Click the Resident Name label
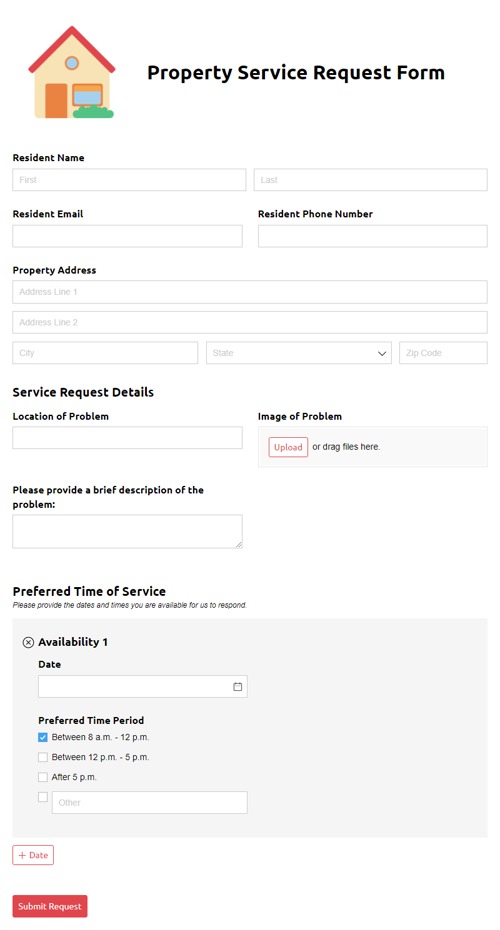The height and width of the screenshot is (930, 500). pos(48,158)
